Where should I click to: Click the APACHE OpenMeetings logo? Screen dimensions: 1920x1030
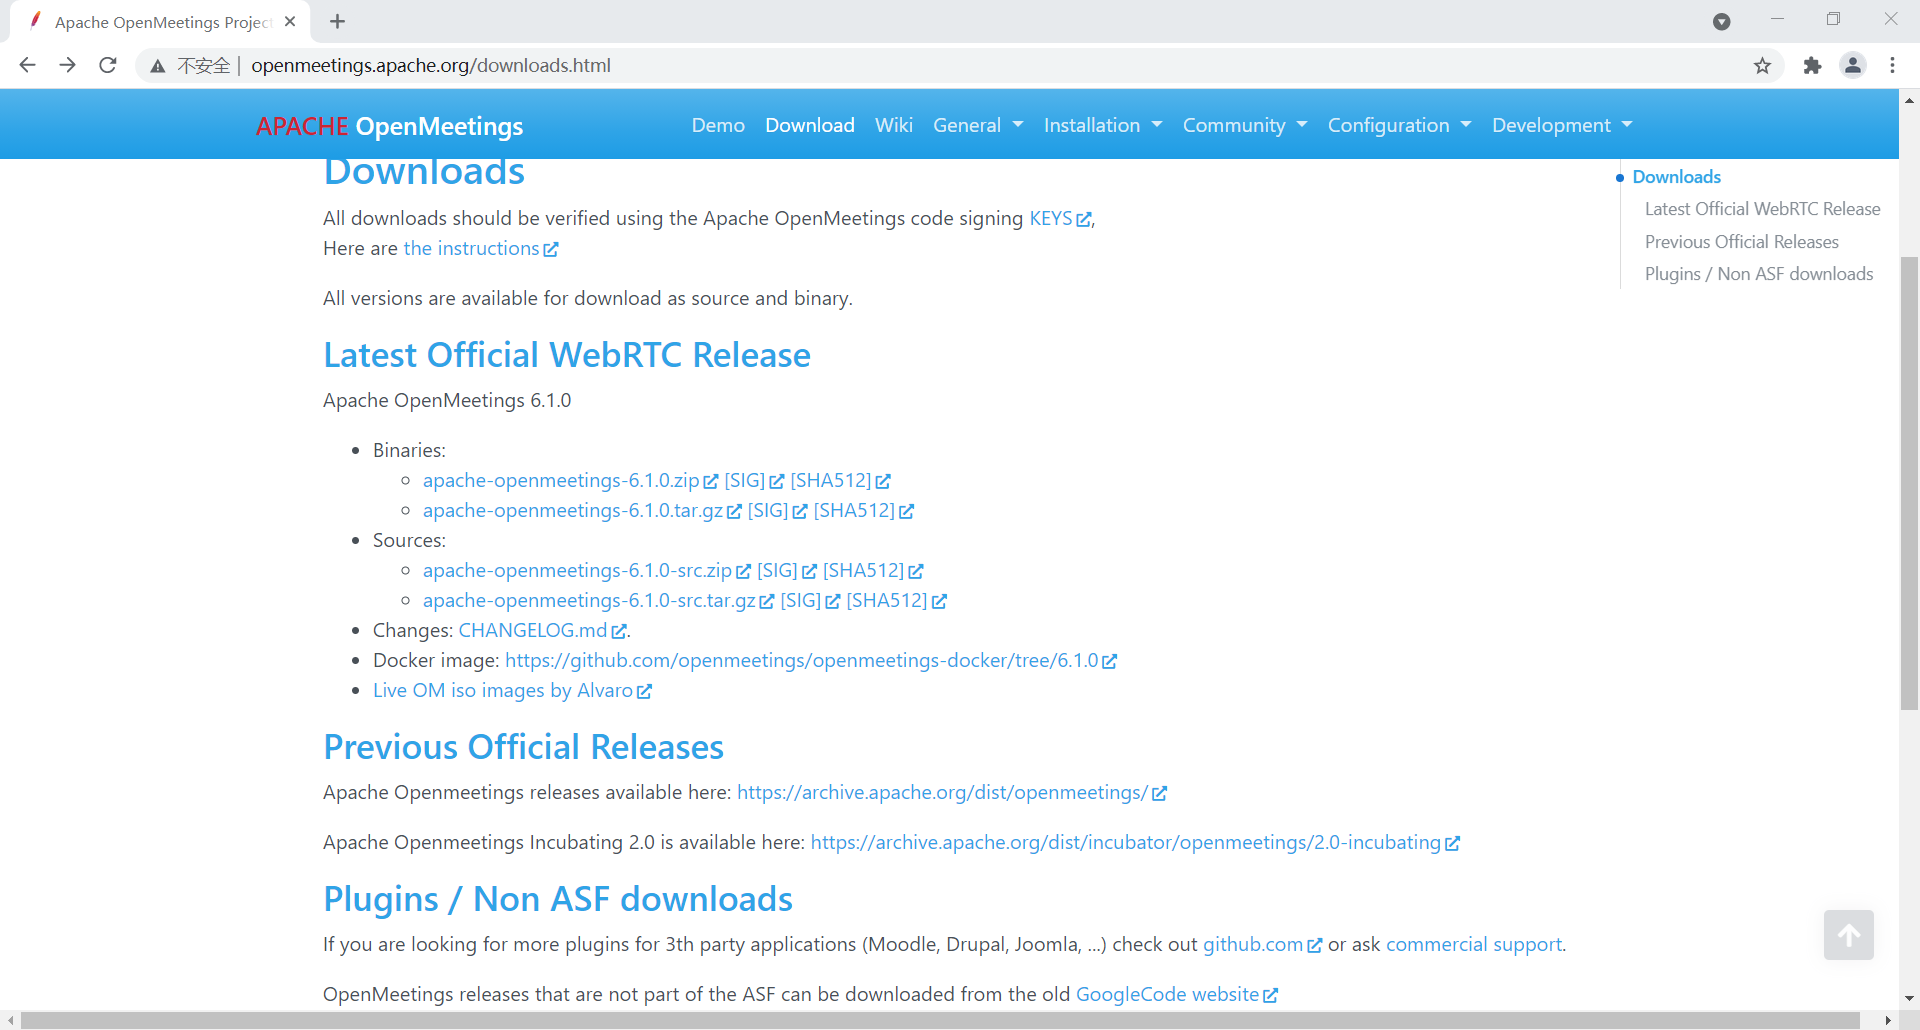point(389,126)
